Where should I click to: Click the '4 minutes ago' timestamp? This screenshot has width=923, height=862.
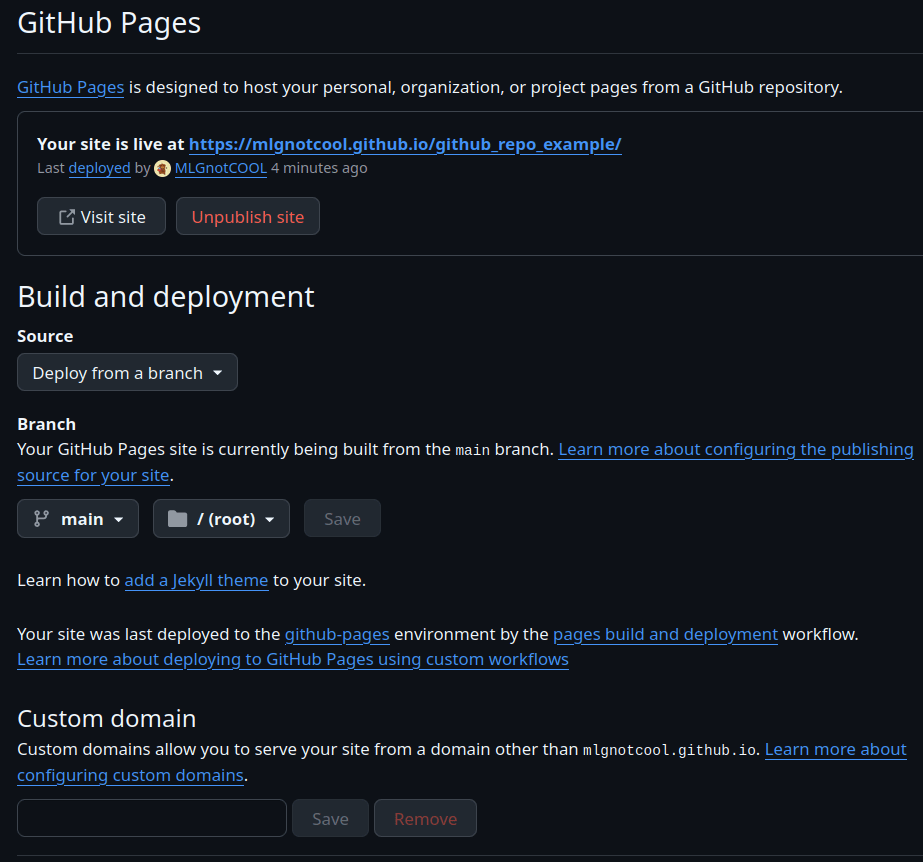[319, 168]
